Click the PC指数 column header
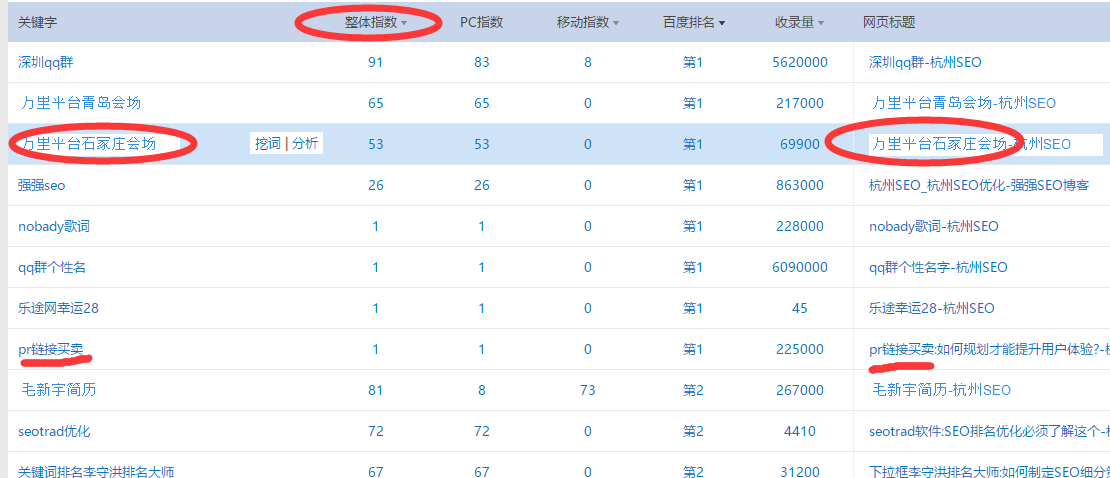 coord(481,22)
